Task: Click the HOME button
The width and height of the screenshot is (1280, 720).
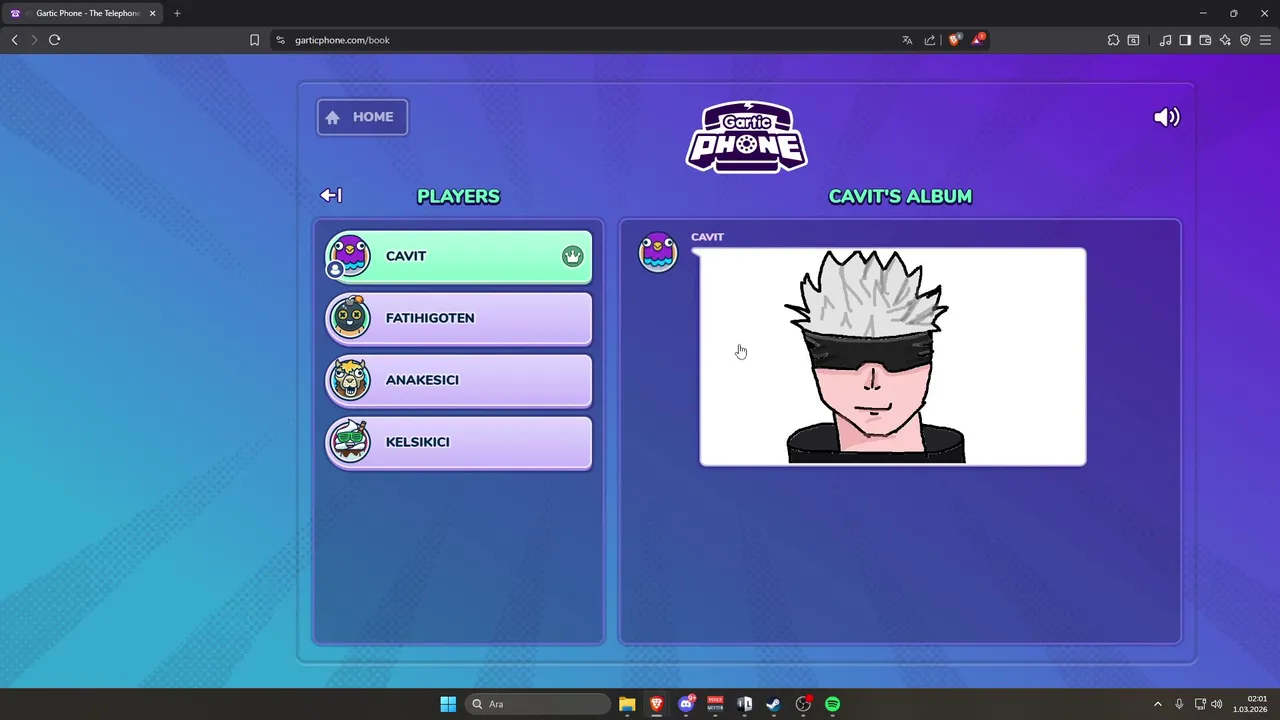Action: click(362, 117)
